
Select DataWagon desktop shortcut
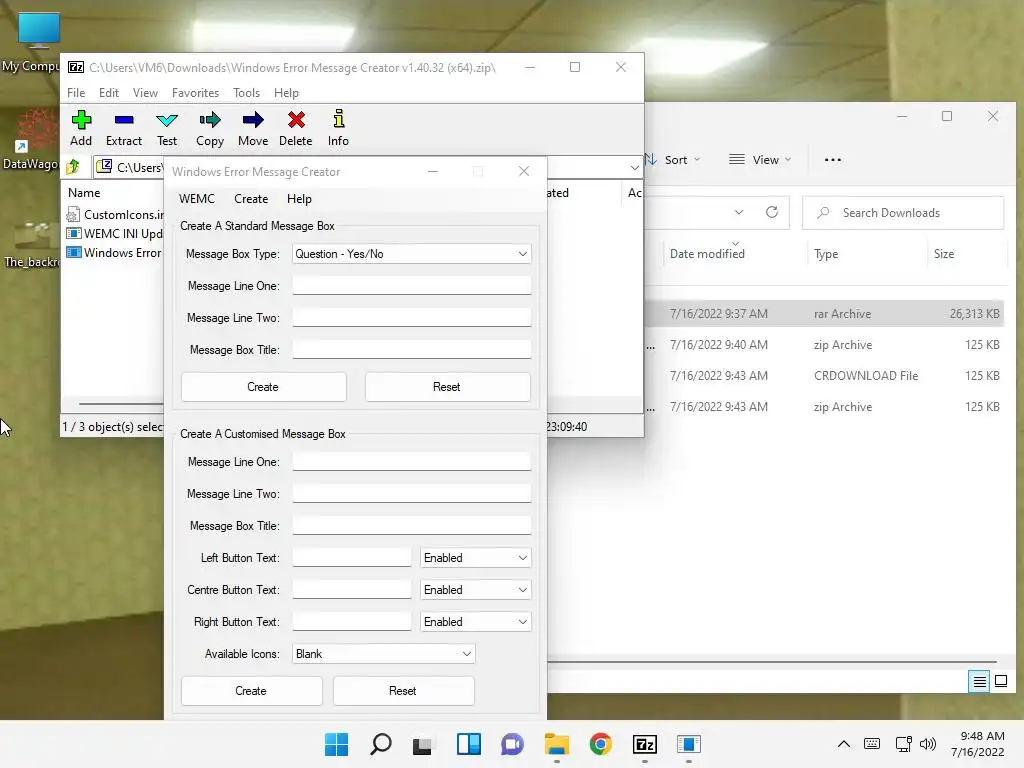click(31, 140)
